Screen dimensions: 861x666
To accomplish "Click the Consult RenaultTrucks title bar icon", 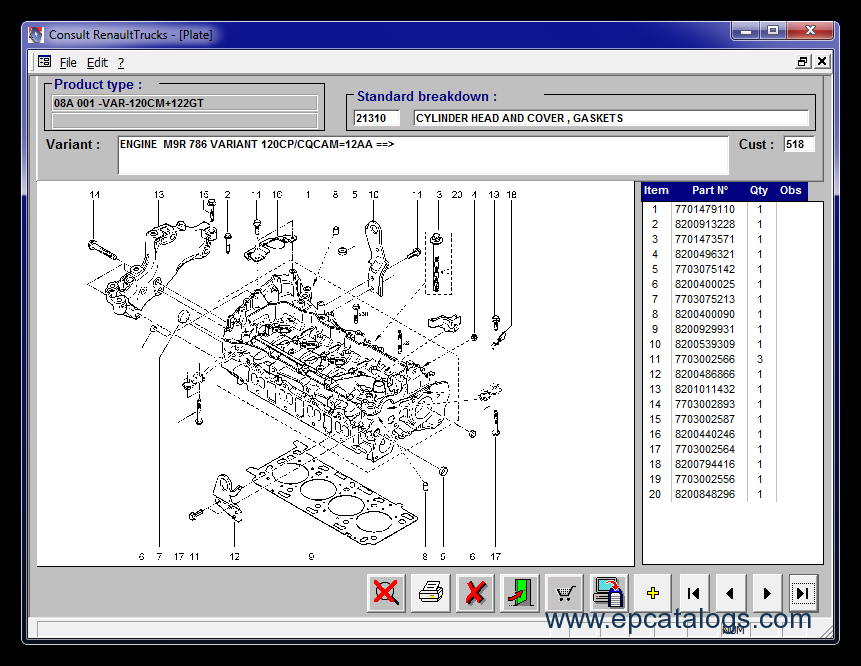I will 36,35.
